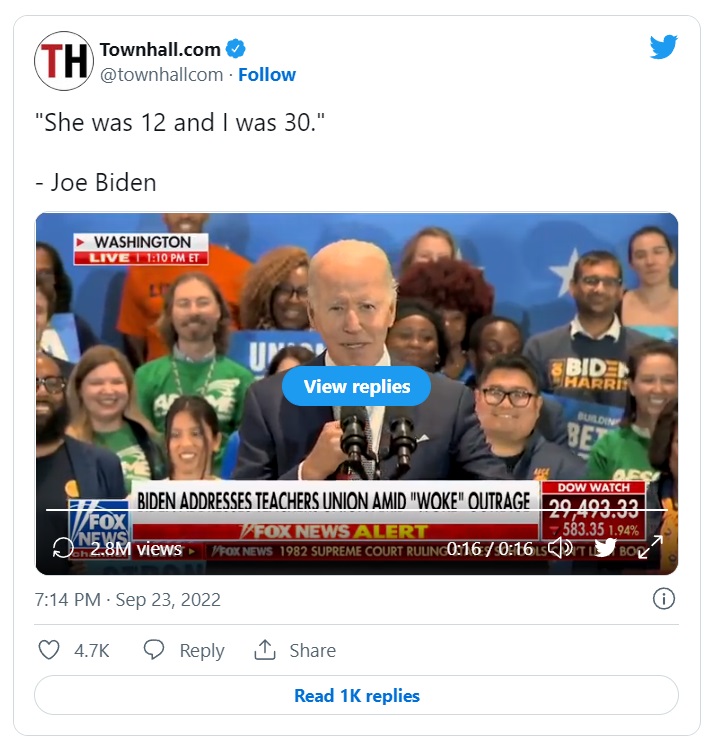The image size is (717, 753).
Task: Expand video to fullscreen
Action: tap(650, 547)
